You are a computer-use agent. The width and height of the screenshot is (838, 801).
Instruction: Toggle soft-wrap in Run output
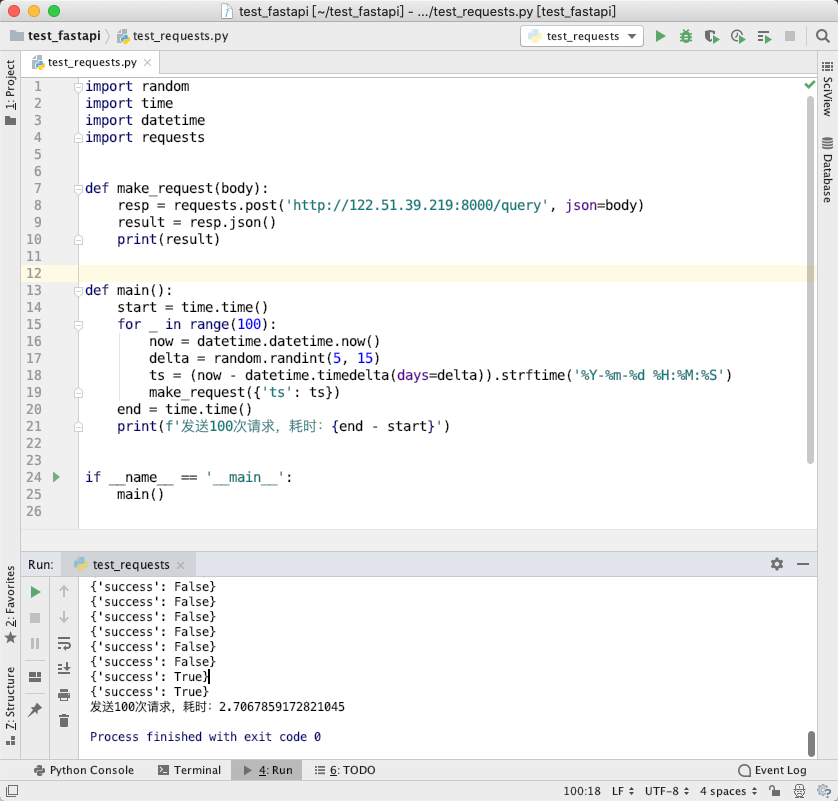(x=64, y=643)
